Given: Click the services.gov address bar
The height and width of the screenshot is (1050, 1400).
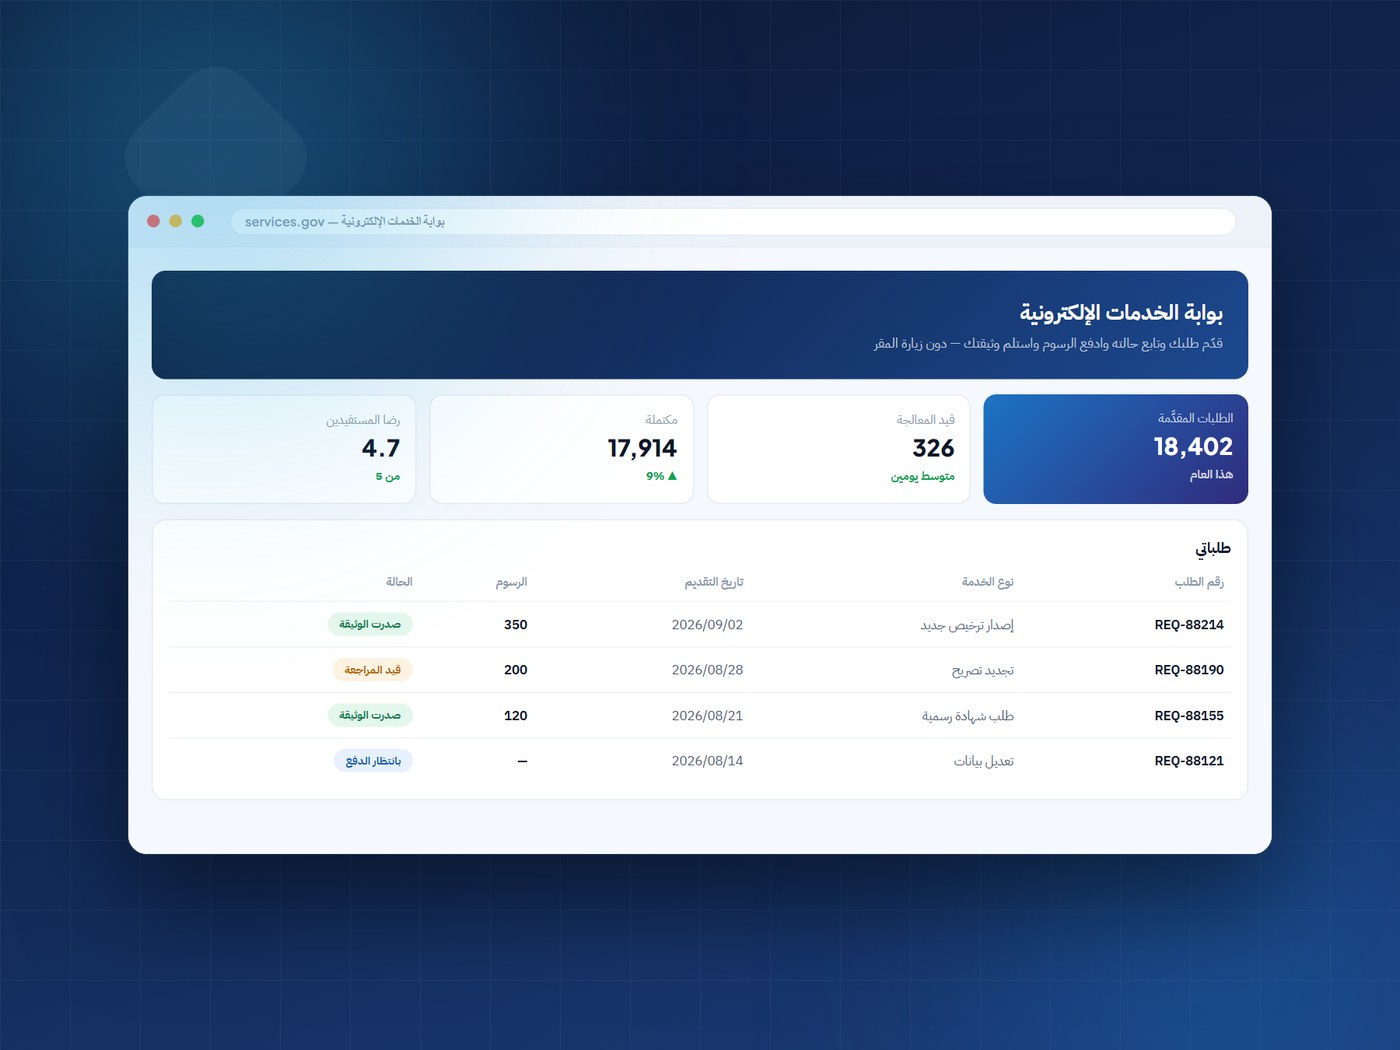Looking at the screenshot, I should coord(733,221).
